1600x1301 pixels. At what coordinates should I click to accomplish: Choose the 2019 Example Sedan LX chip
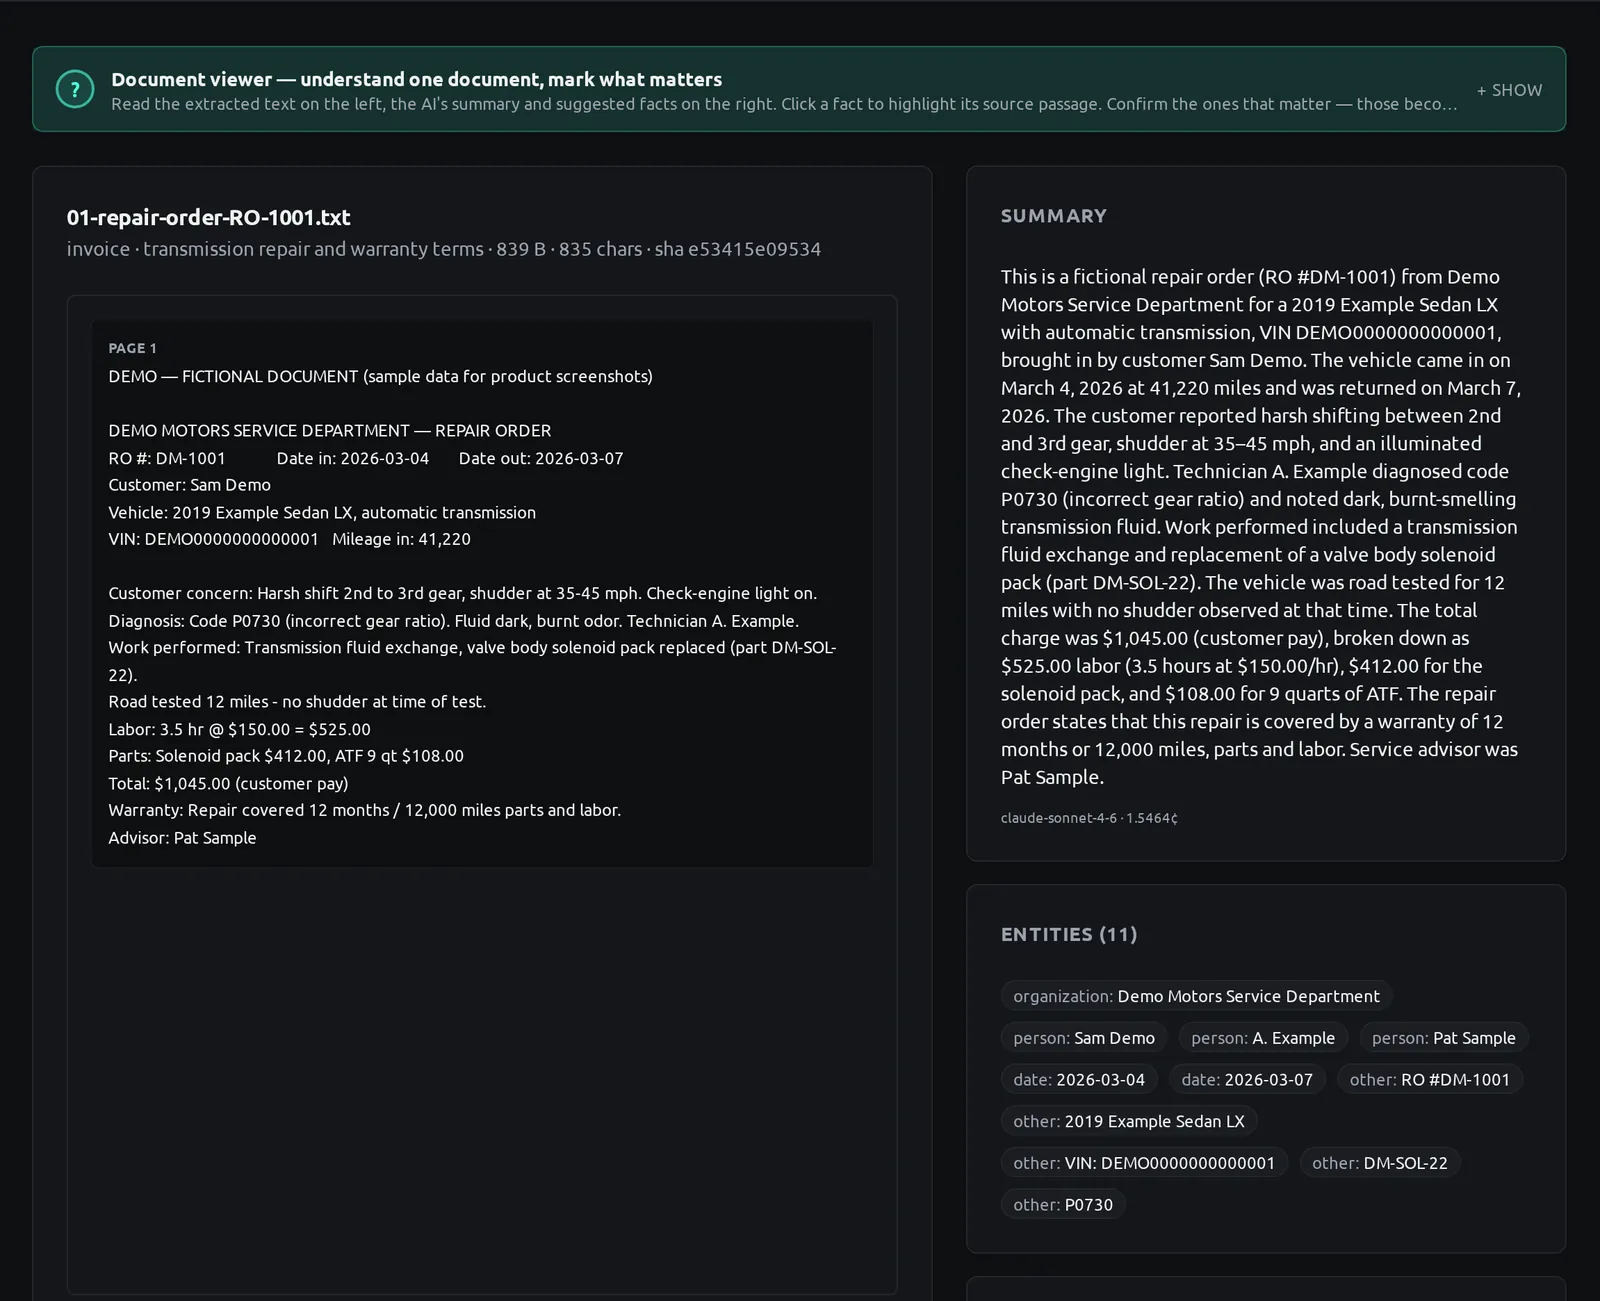(1129, 1121)
